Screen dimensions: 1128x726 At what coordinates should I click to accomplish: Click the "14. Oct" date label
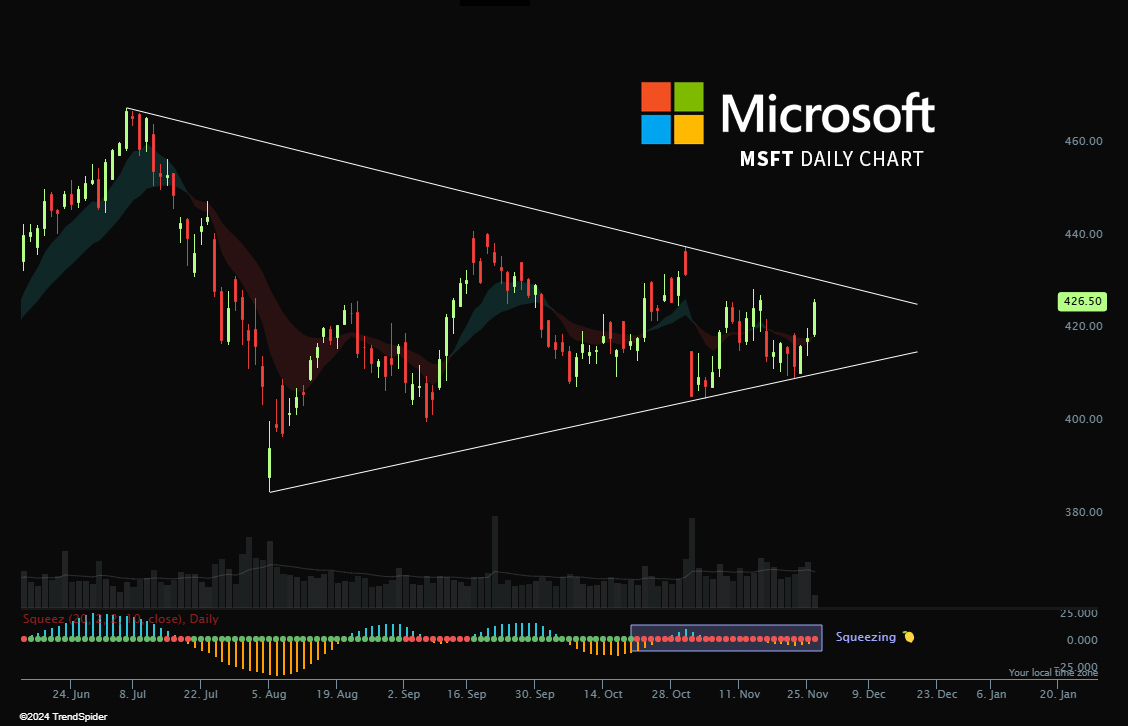(603, 694)
